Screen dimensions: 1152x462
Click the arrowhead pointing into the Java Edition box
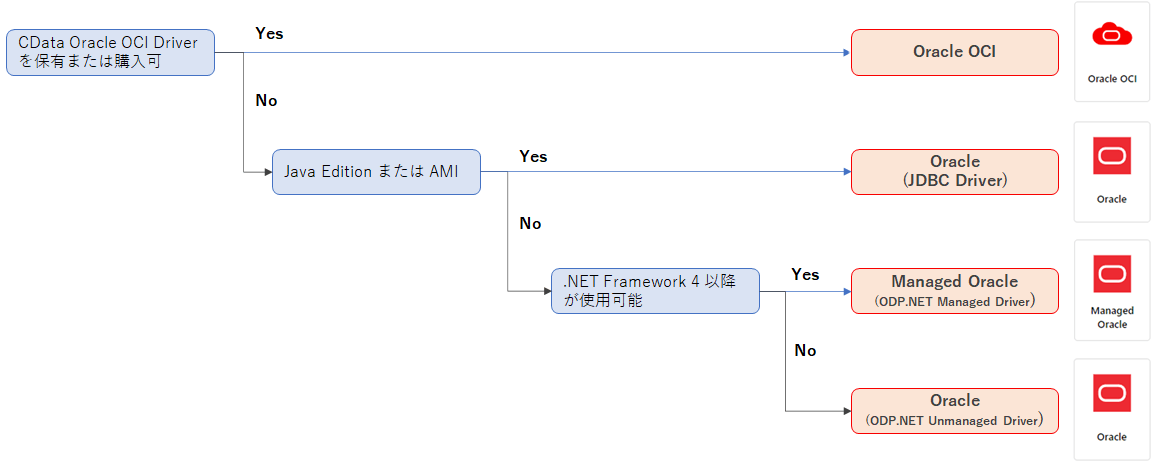[267, 172]
